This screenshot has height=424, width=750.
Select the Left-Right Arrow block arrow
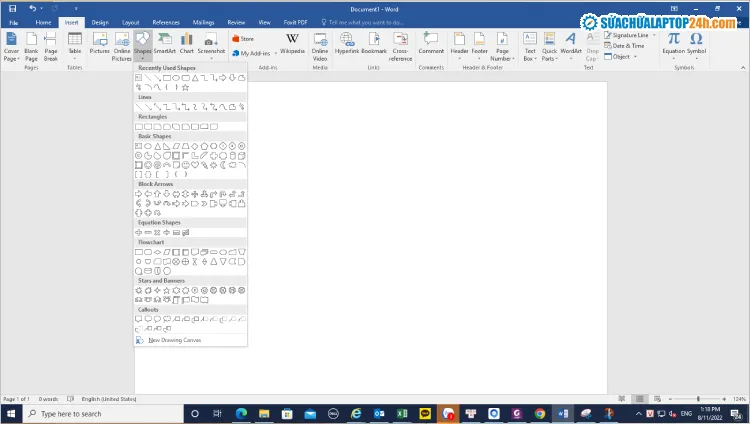point(176,194)
